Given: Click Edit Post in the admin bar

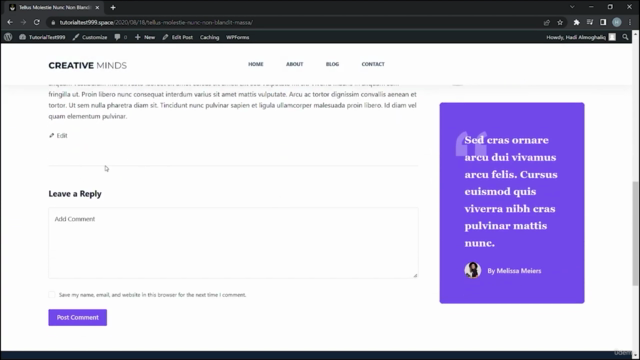Looking at the screenshot, I should (178, 37).
